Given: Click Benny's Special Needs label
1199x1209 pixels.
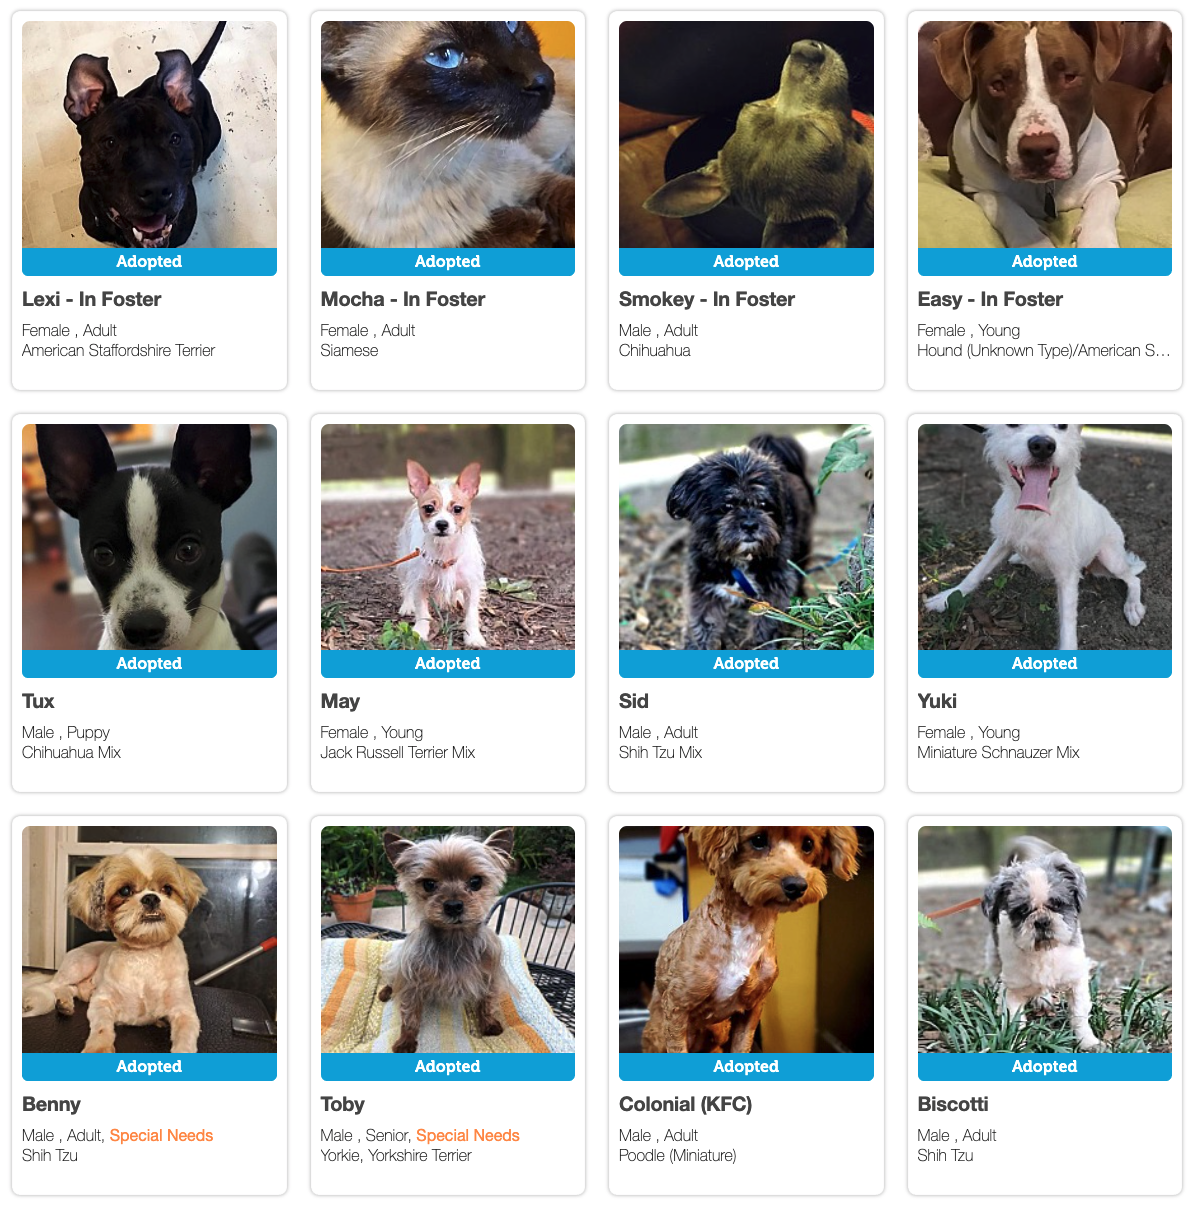Looking at the screenshot, I should pyautogui.click(x=161, y=1135).
